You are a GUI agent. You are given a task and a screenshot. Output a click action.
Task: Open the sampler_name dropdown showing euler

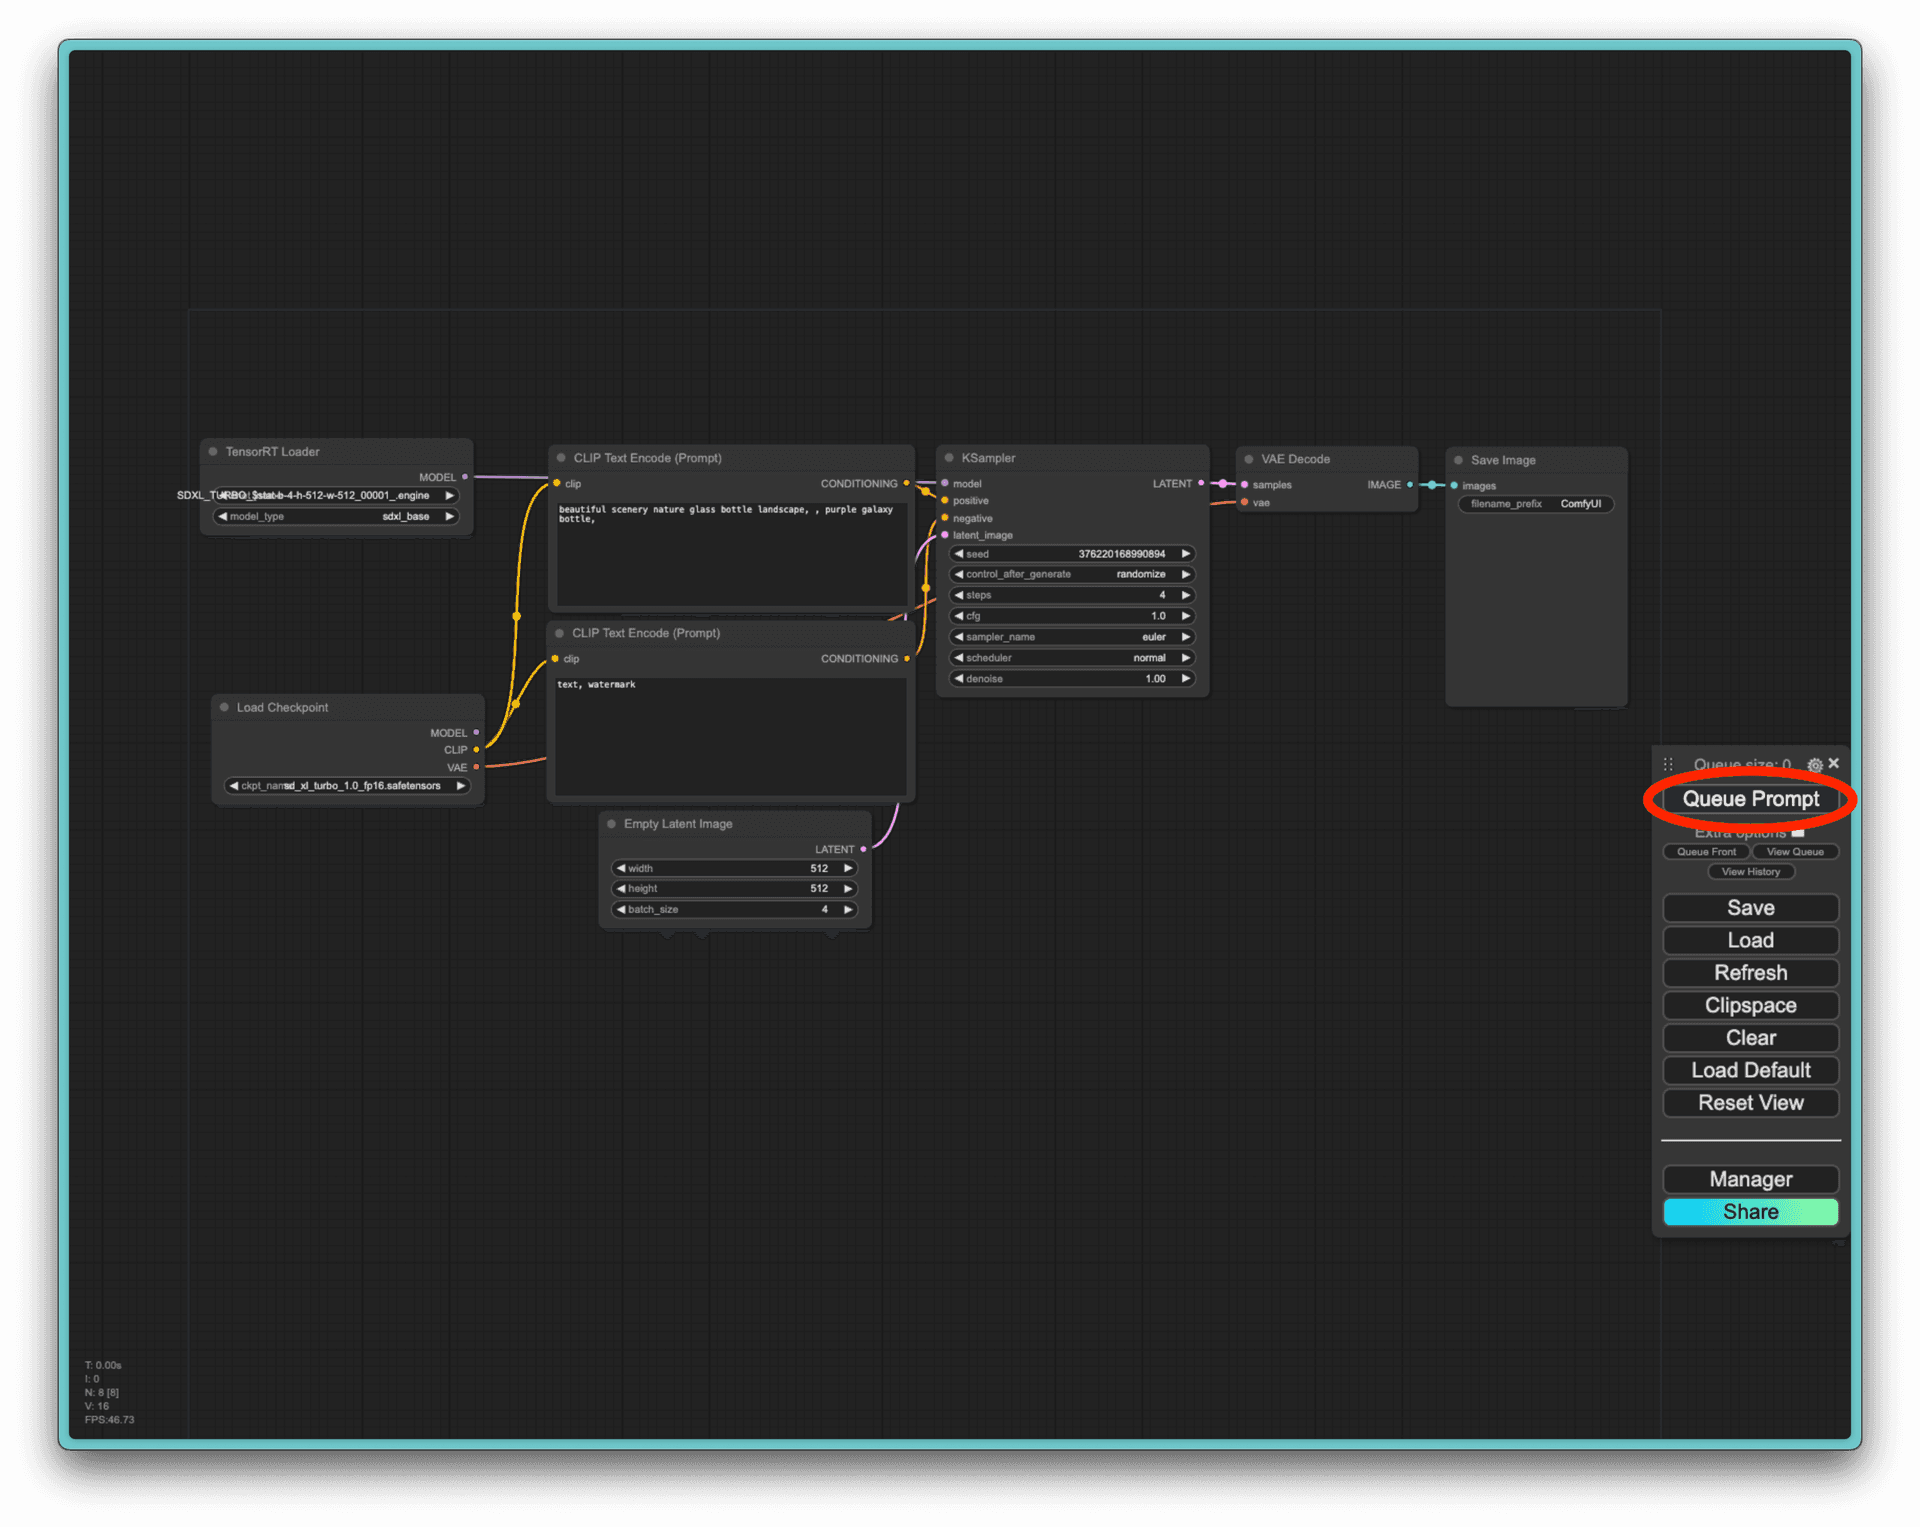pyautogui.click(x=1072, y=637)
